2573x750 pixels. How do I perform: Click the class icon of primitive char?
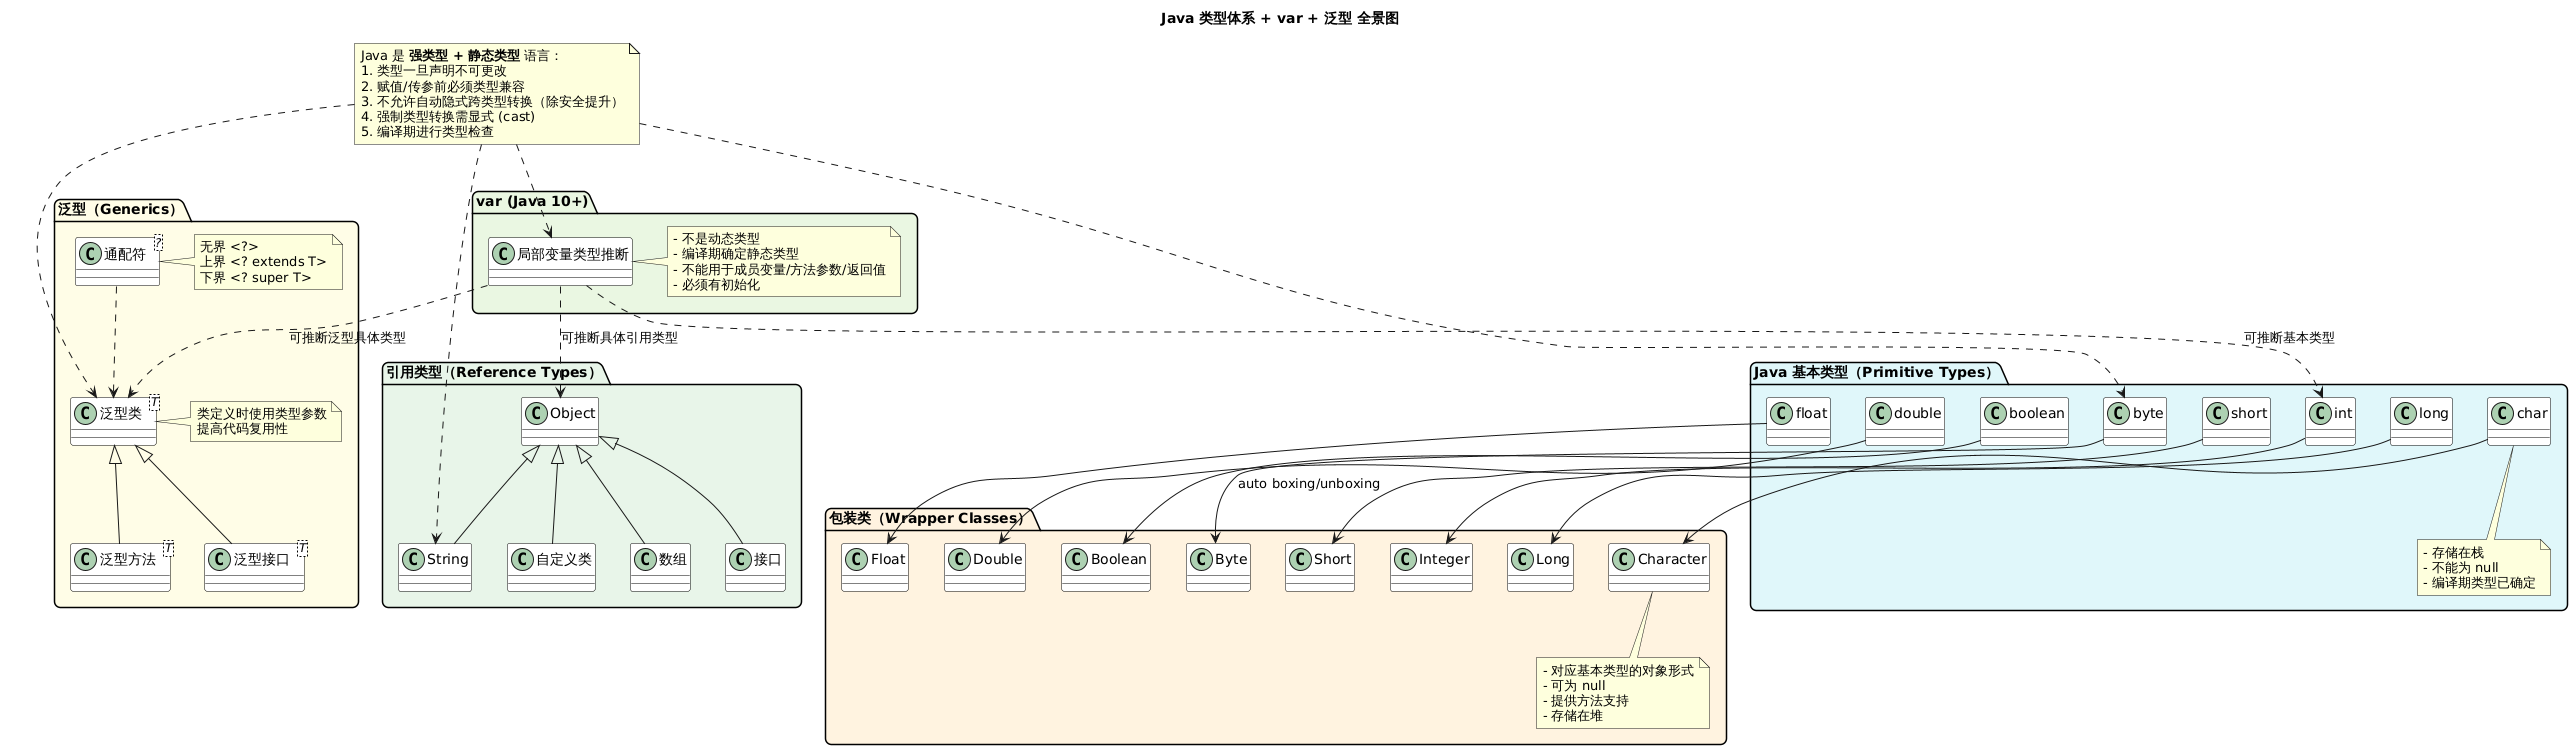tap(2504, 413)
